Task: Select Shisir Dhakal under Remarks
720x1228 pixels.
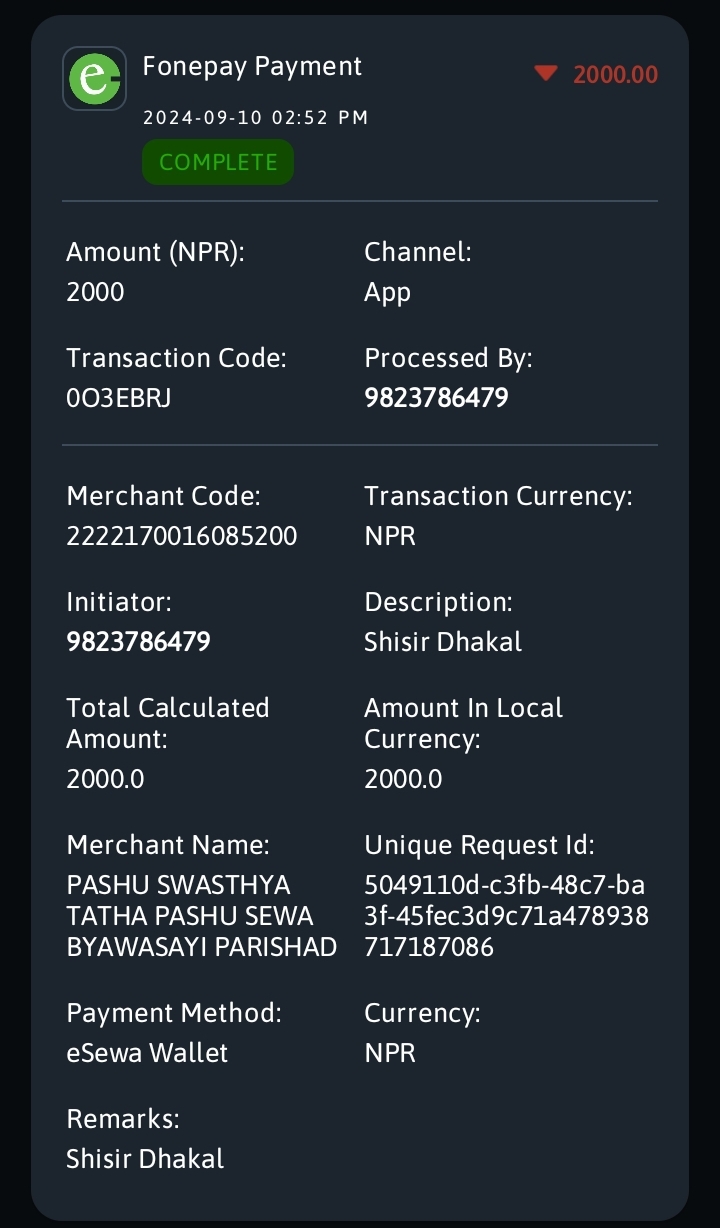Action: pyautogui.click(x=145, y=1159)
